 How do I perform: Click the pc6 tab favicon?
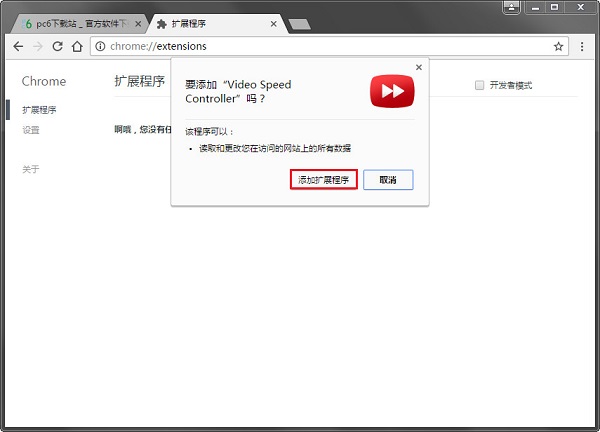point(27,24)
